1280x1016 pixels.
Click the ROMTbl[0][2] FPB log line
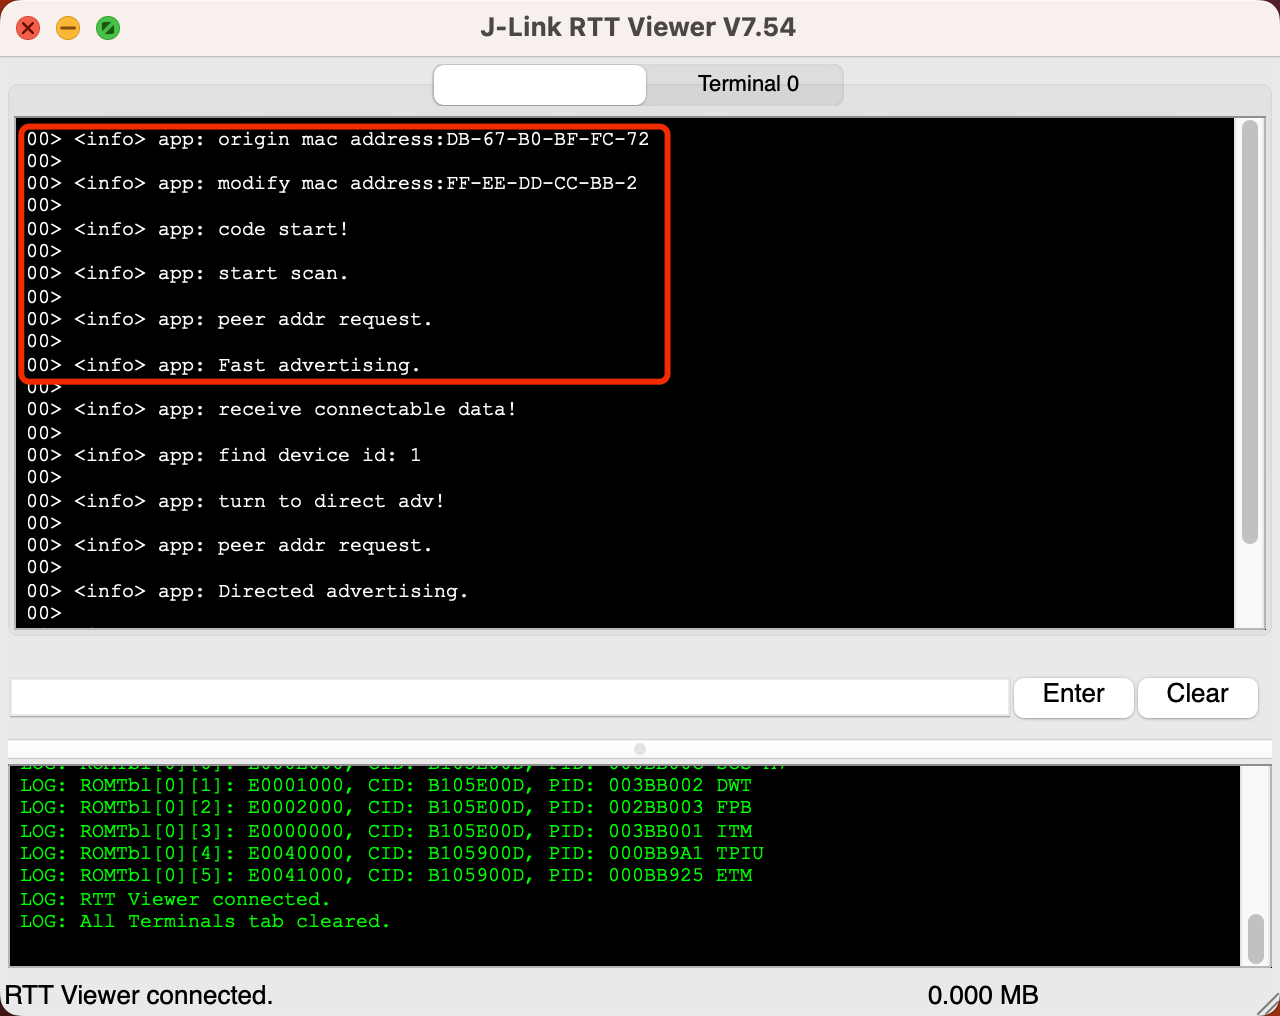[386, 808]
